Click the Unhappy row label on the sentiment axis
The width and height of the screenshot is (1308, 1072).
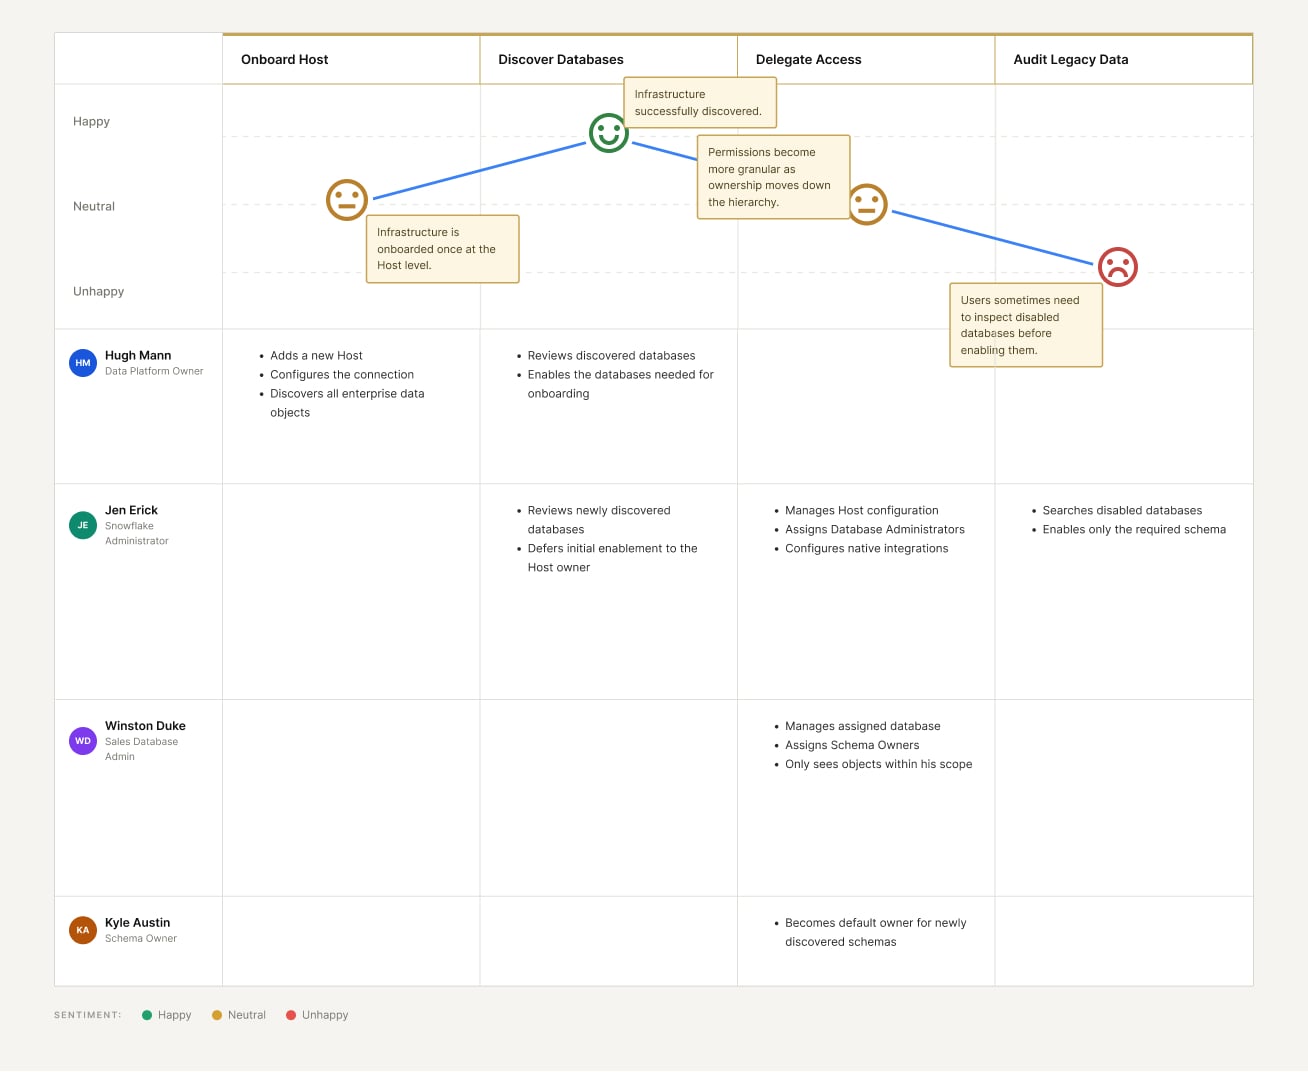pos(98,291)
